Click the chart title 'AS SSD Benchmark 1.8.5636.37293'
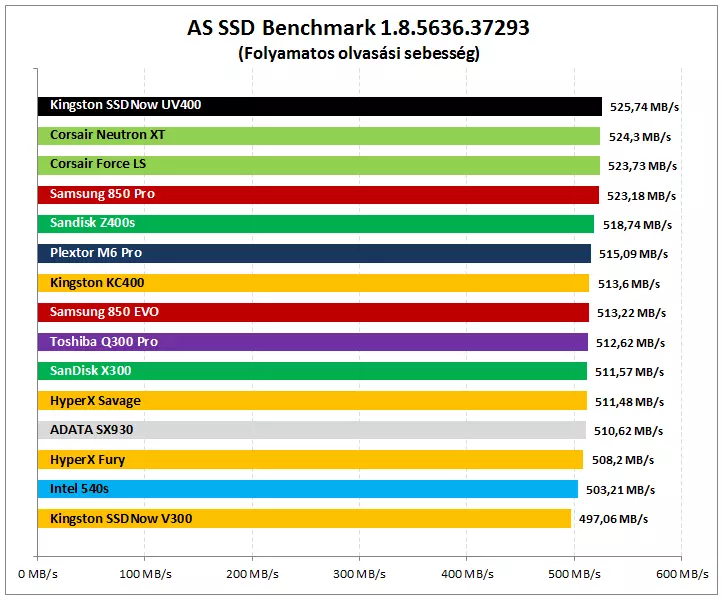Image resolution: width=722 pixels, height=600 pixels. (358, 28)
